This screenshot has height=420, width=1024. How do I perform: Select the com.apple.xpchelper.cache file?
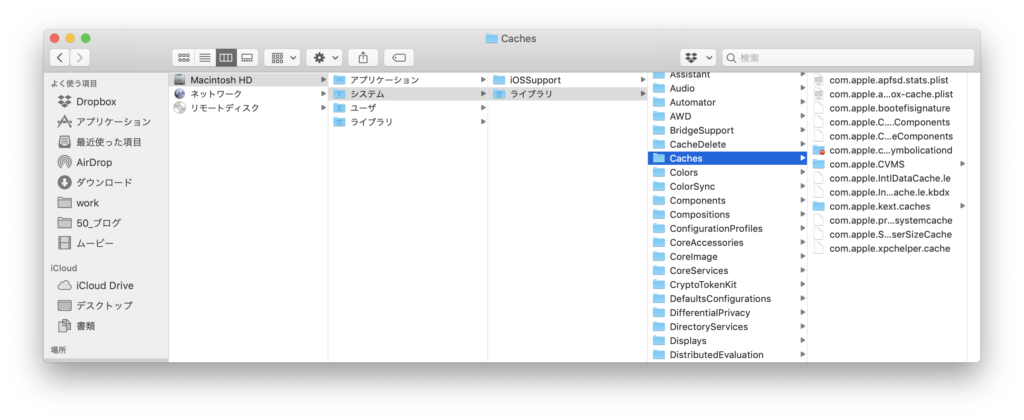click(889, 248)
